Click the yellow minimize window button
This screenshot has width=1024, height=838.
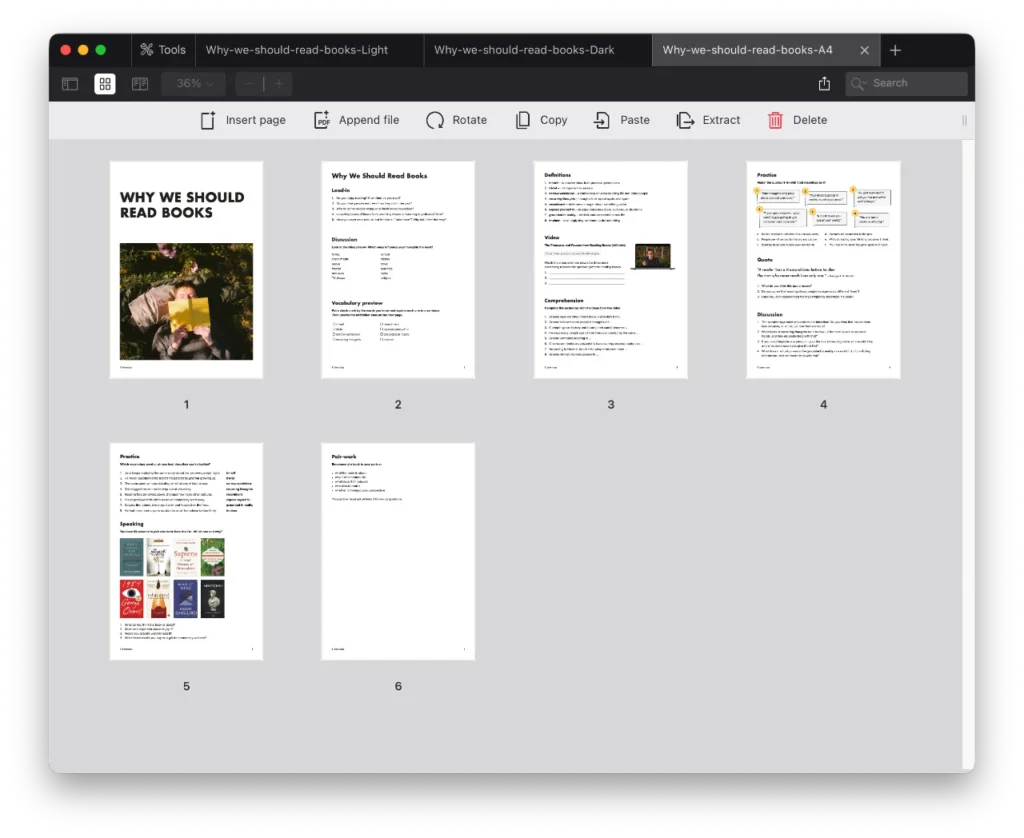click(x=83, y=50)
